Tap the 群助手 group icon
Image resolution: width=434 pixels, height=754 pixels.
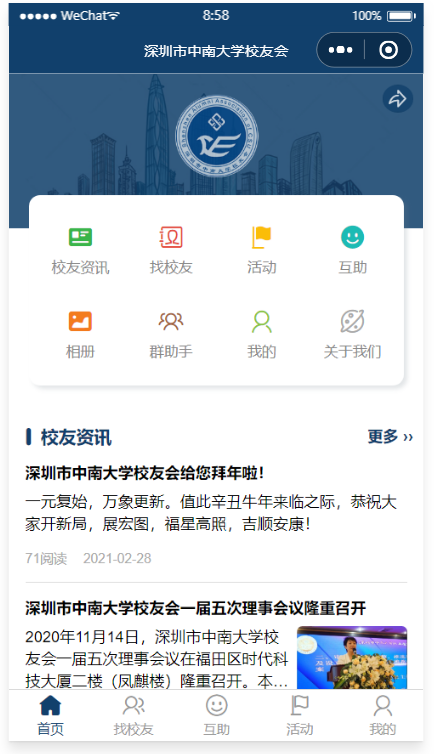(171, 321)
